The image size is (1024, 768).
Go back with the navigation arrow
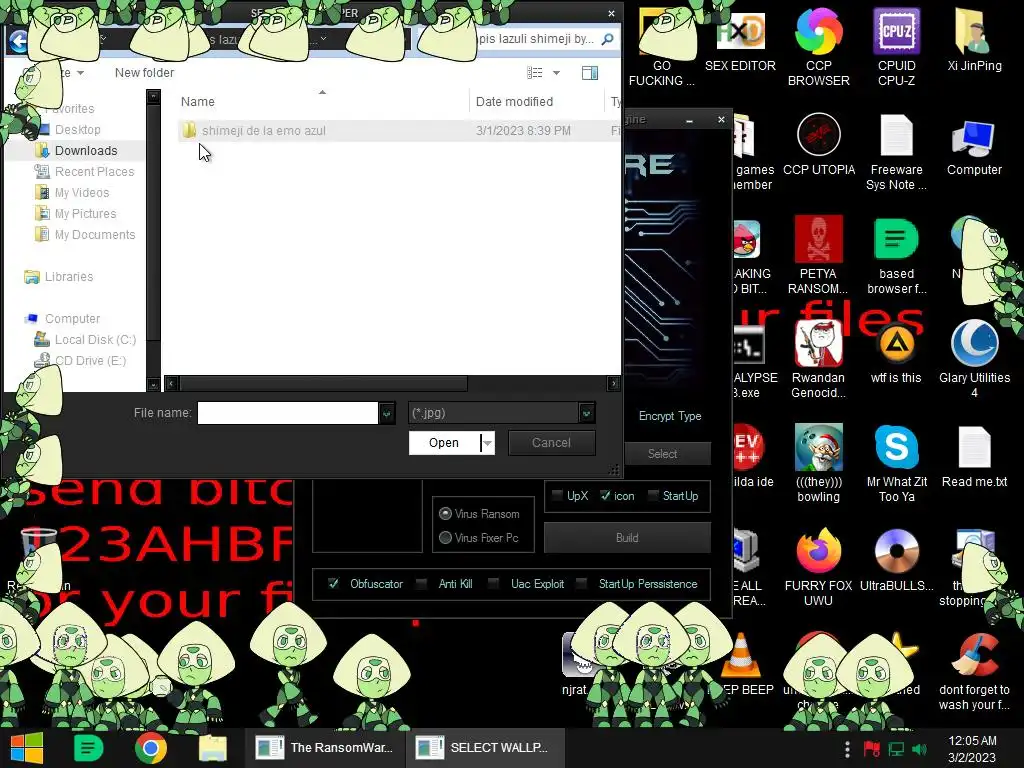pyautogui.click(x=19, y=41)
